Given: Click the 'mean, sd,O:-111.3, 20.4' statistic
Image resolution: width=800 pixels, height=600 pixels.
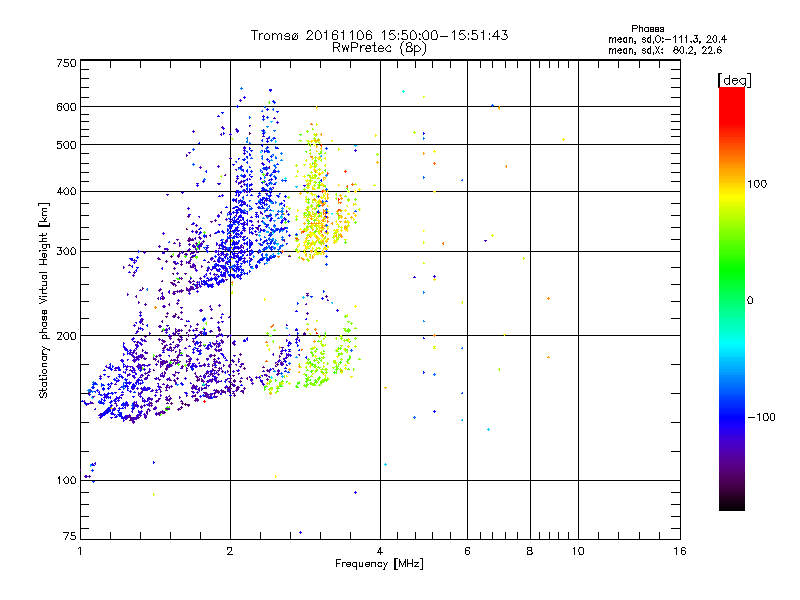Looking at the screenshot, I should point(667,39).
